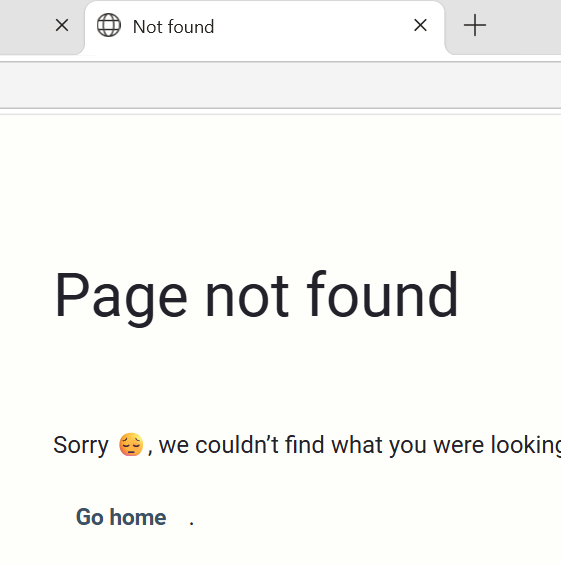The image size is (561, 565).
Task: Click the word 'Page' in the large heading
Action: click(x=121, y=298)
